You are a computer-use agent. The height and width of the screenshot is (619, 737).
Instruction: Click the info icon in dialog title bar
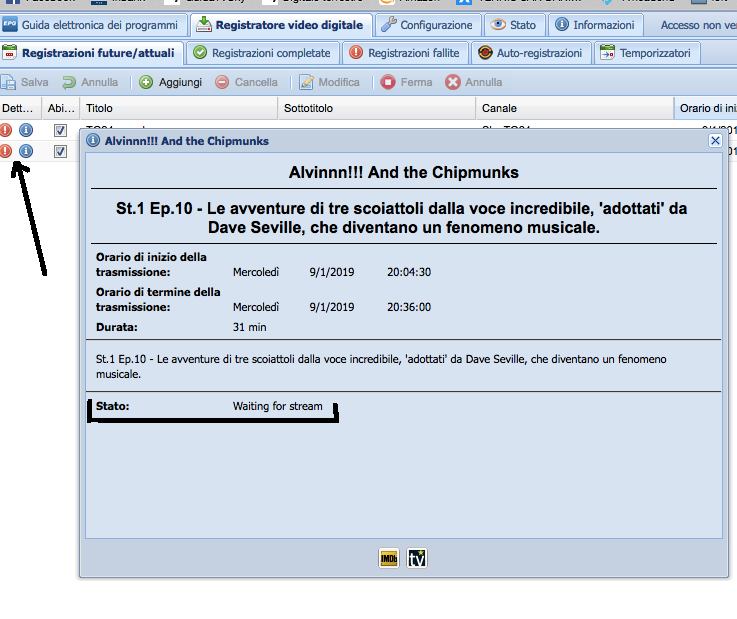coord(93,141)
